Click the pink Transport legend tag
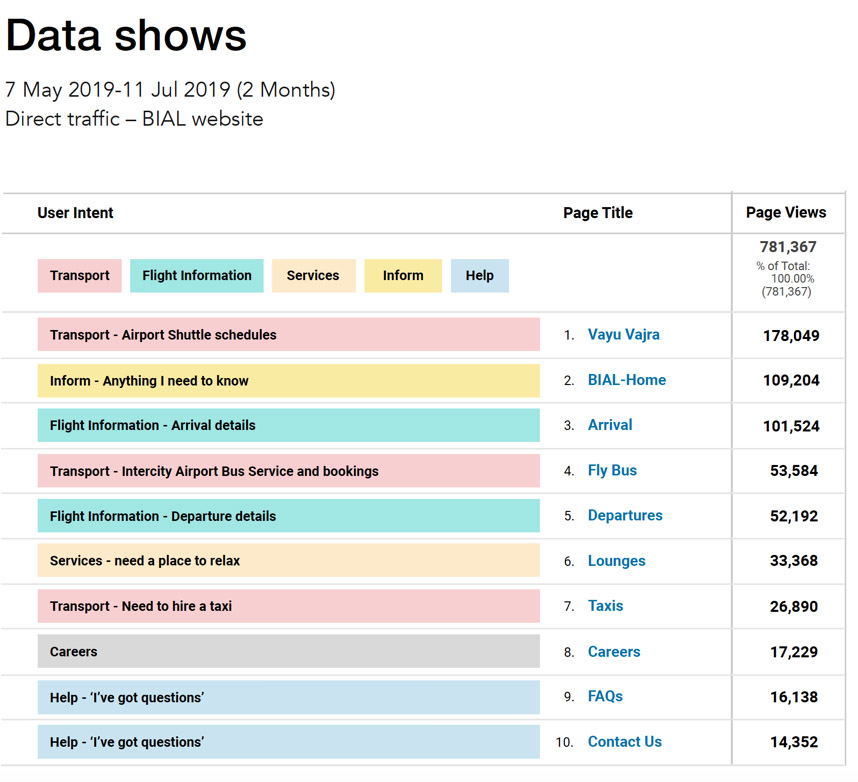 pyautogui.click(x=80, y=276)
